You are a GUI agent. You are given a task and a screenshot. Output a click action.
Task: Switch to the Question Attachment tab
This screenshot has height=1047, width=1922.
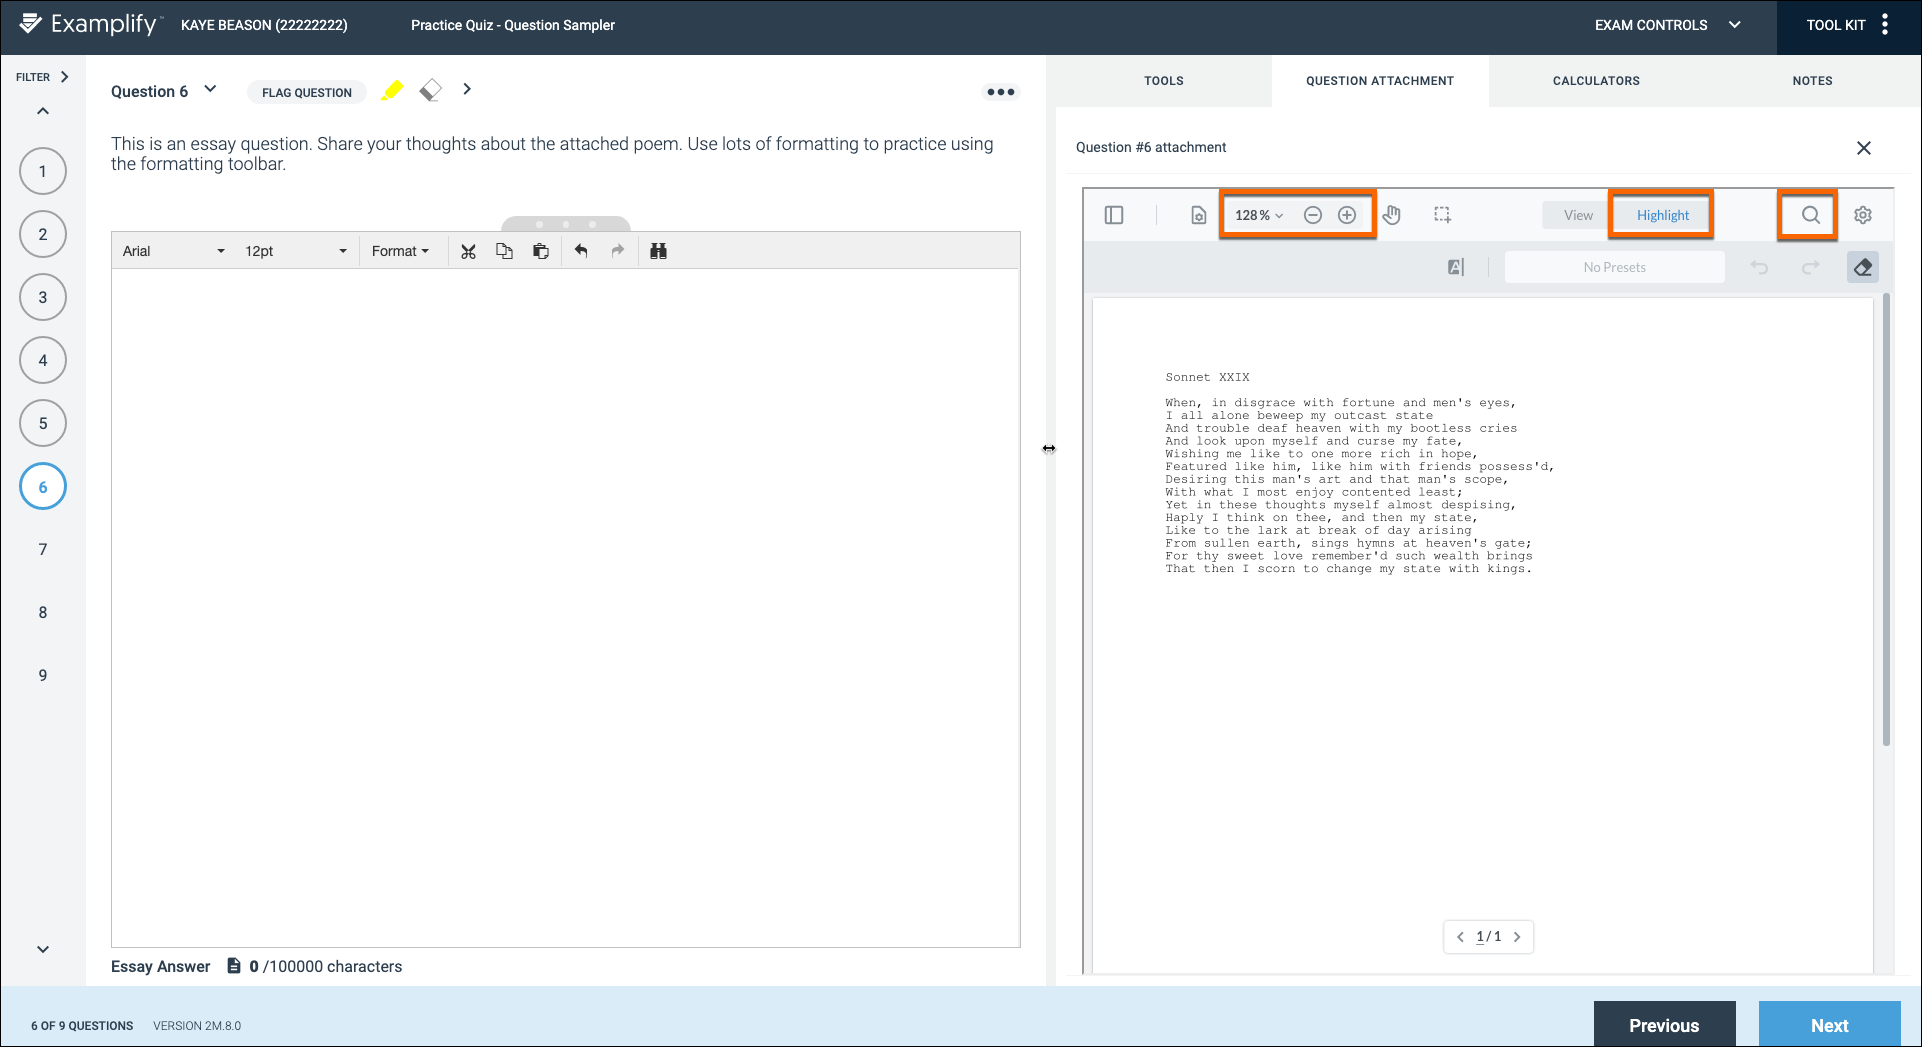coord(1380,81)
